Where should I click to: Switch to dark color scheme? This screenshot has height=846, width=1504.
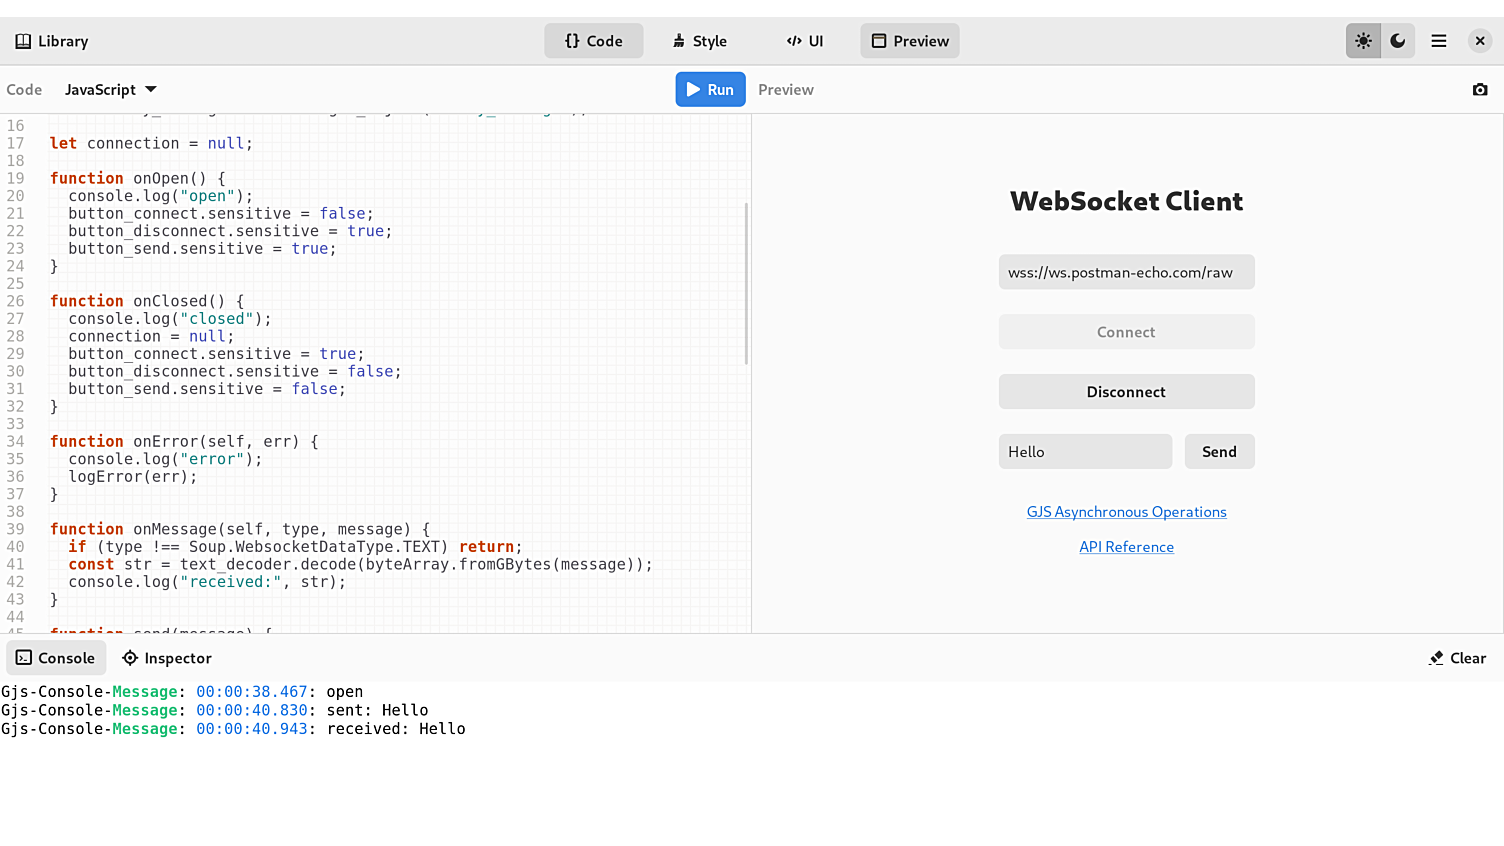tap(1398, 41)
